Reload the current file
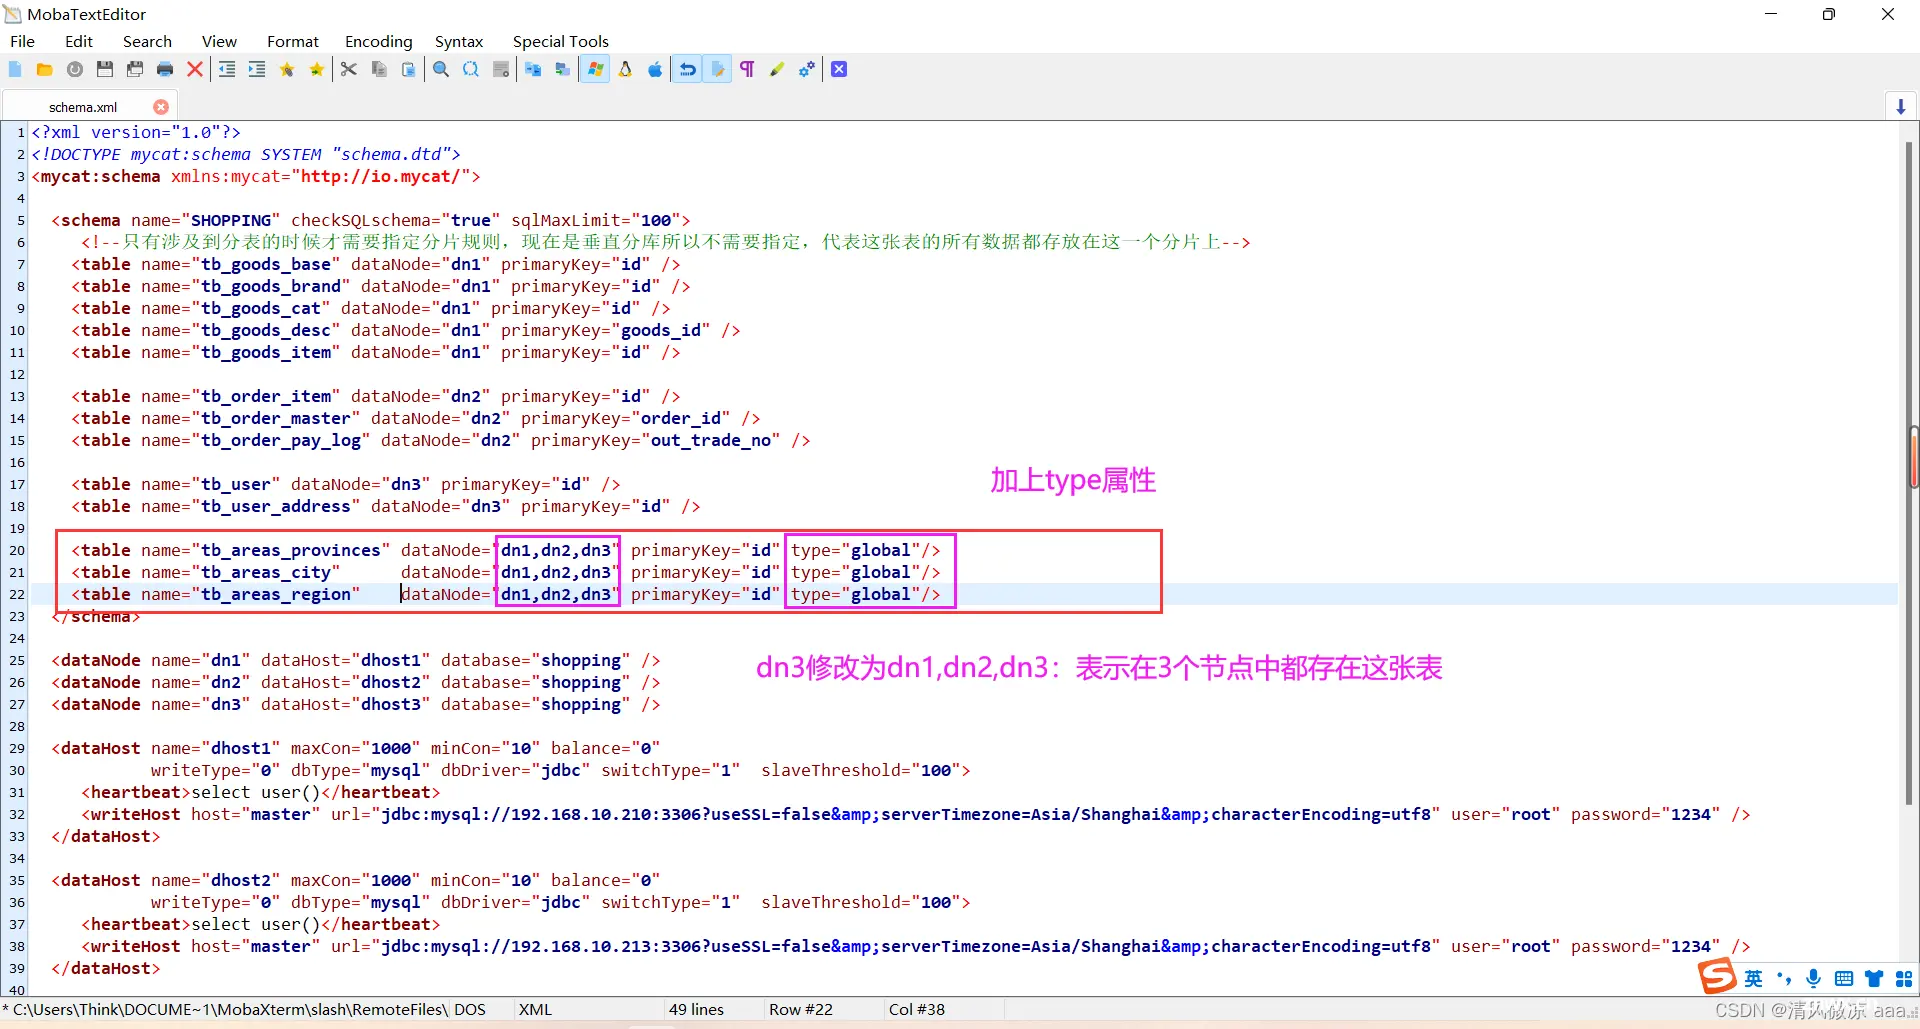 [75, 69]
